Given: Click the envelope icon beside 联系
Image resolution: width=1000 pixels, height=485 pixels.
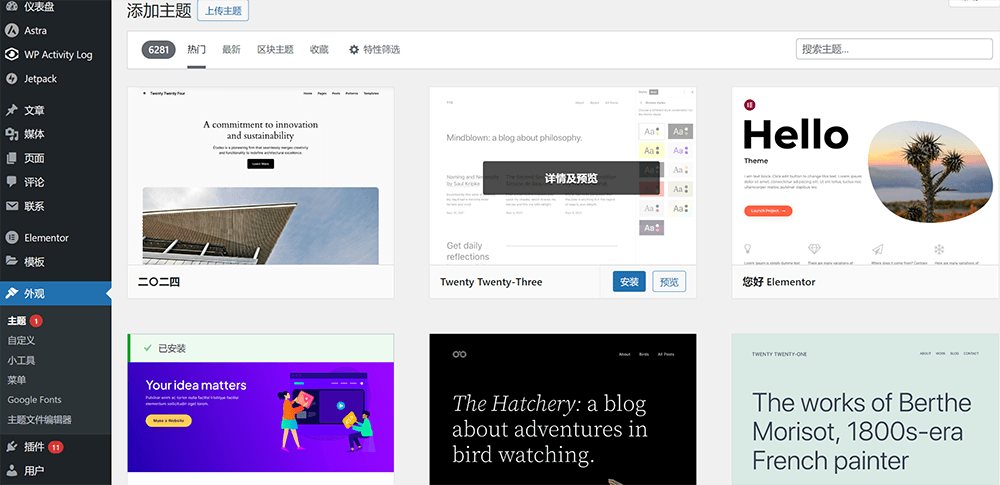Looking at the screenshot, I should click(x=11, y=206).
